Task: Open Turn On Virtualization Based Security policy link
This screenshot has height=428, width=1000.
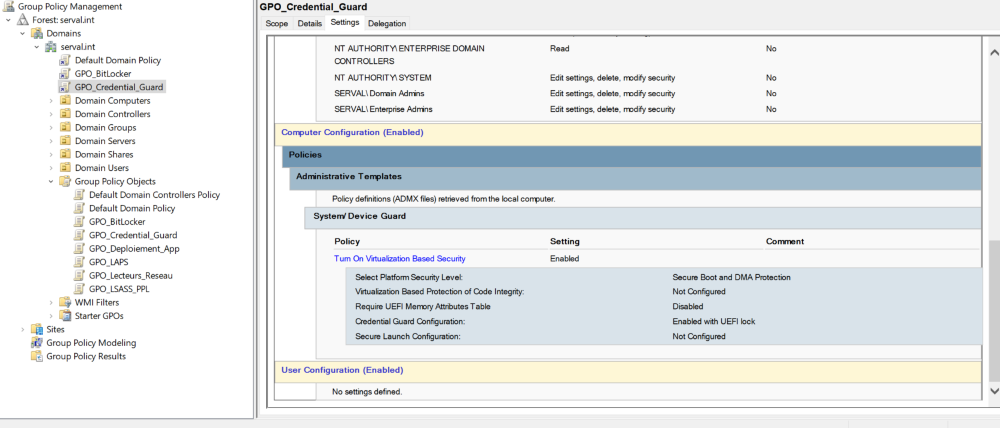Action: (x=400, y=259)
